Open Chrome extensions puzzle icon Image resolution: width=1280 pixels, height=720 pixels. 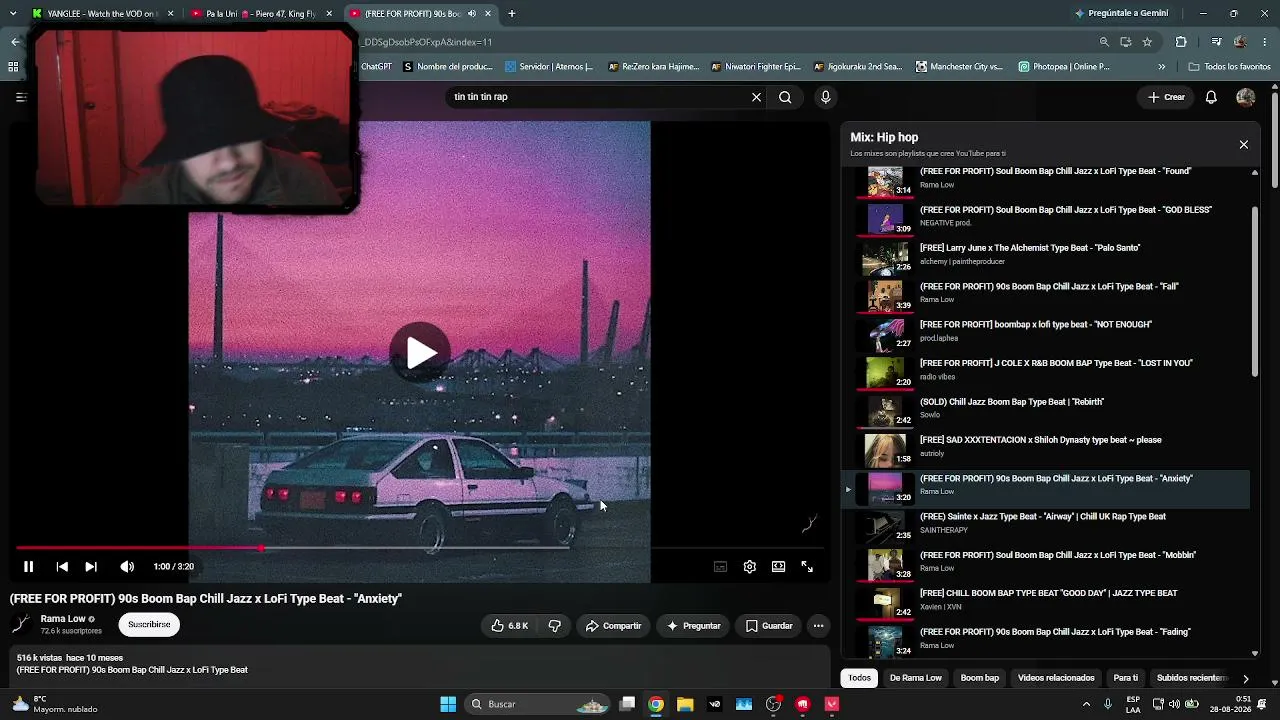[x=1181, y=42]
